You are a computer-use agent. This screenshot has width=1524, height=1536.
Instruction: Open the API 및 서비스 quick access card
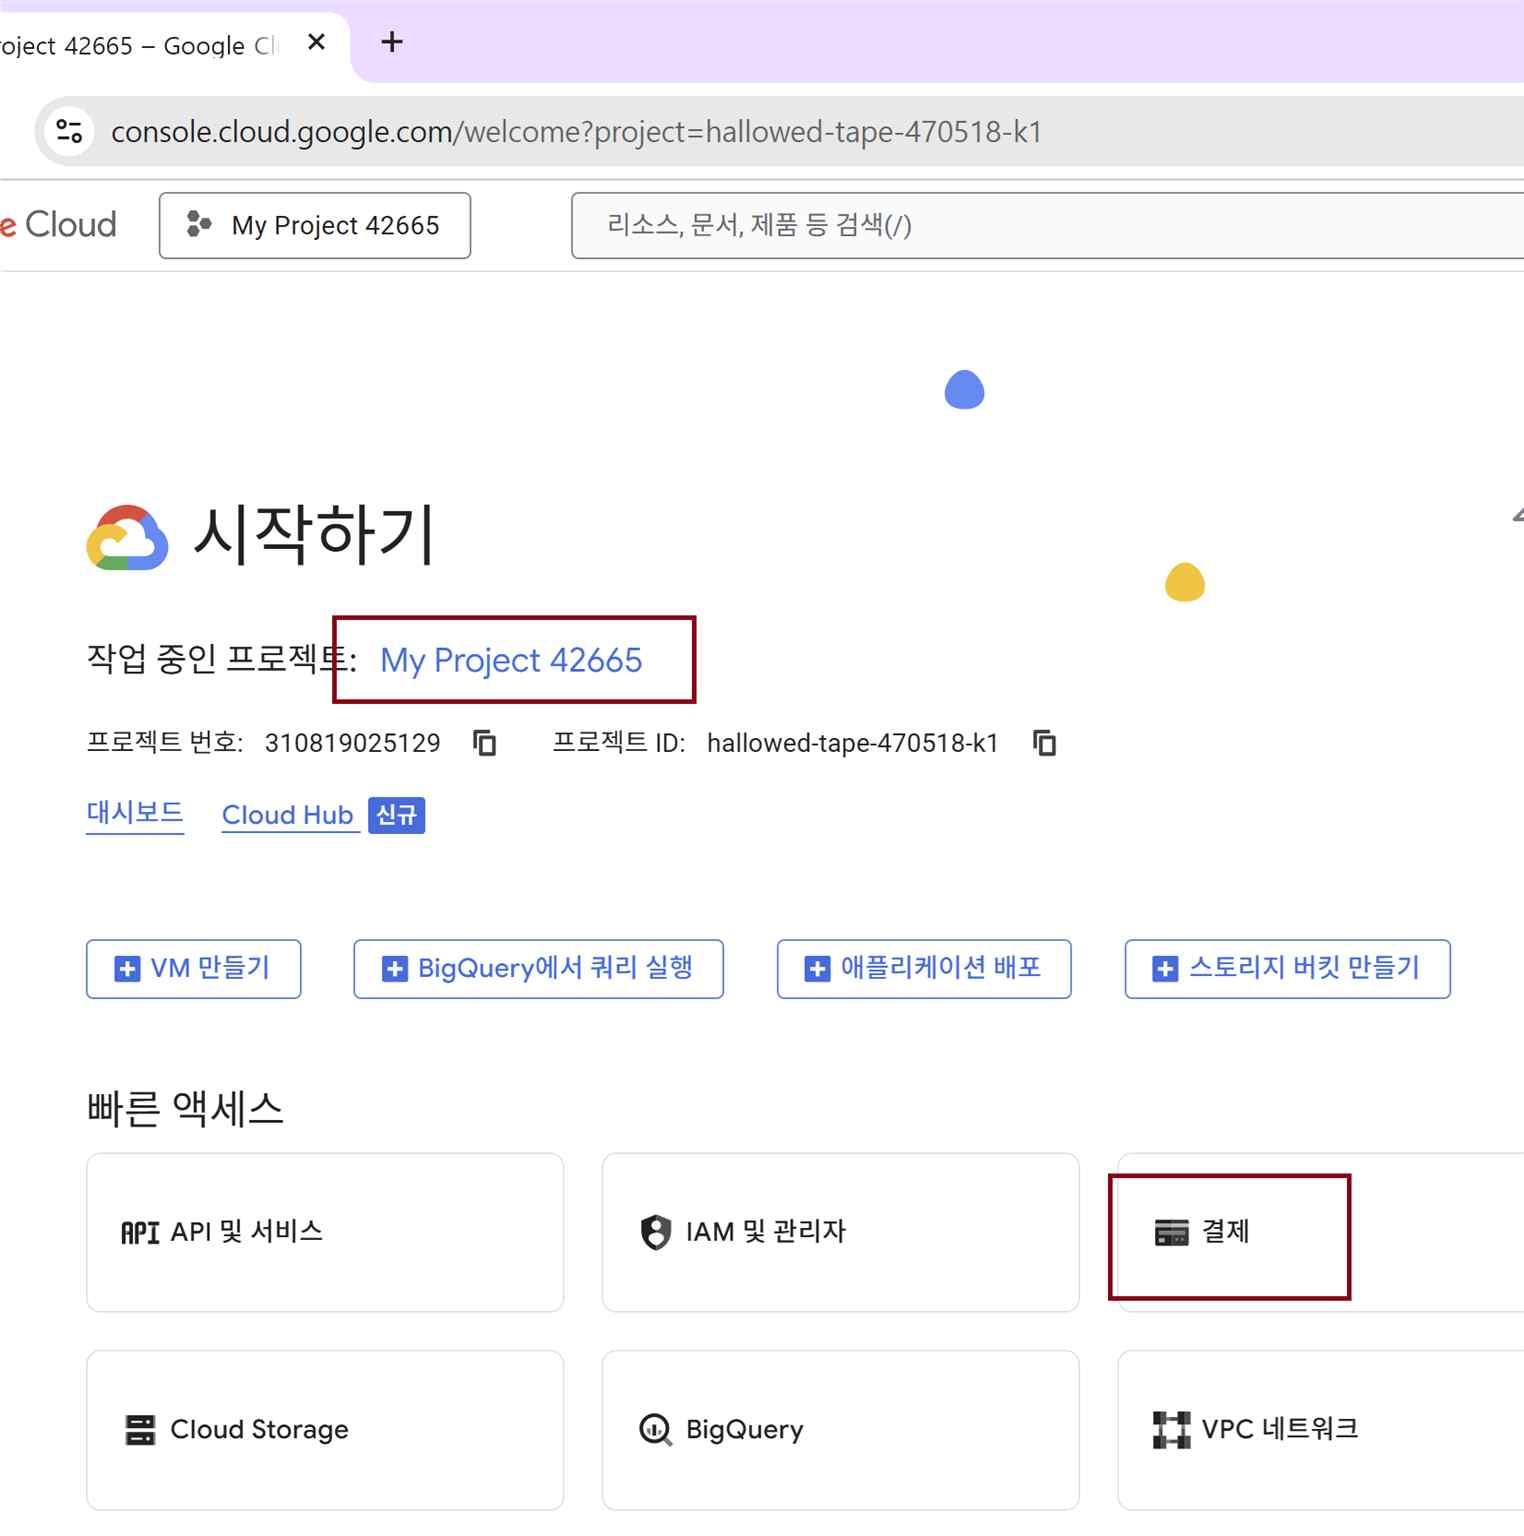(325, 1232)
